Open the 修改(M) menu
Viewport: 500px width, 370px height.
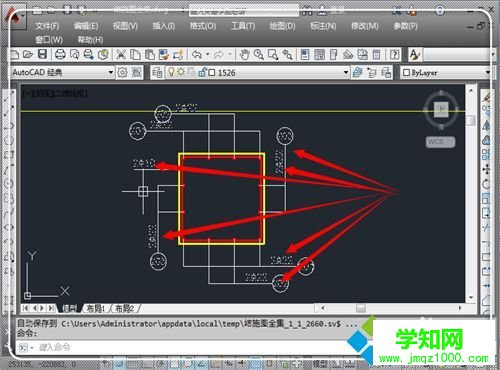point(365,26)
